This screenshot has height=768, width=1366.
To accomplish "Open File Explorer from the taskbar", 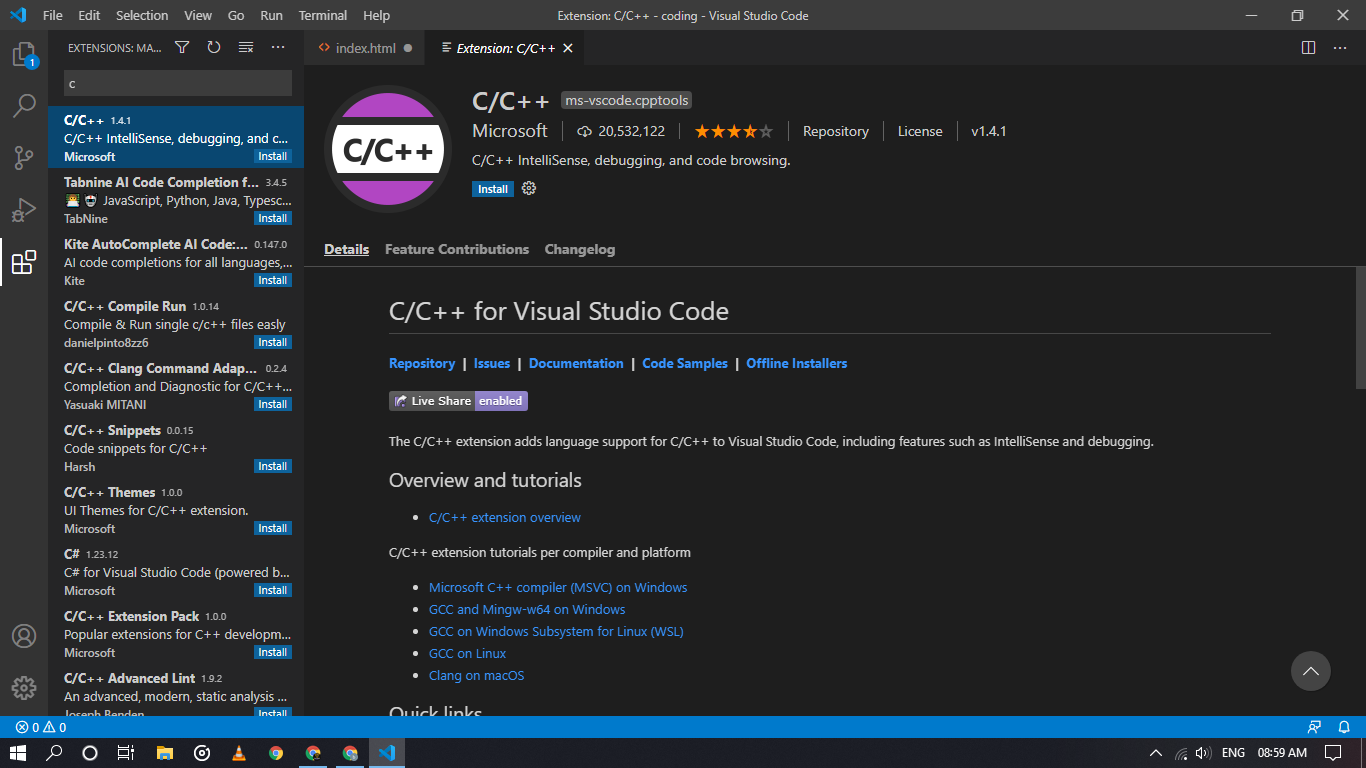I will click(x=165, y=753).
